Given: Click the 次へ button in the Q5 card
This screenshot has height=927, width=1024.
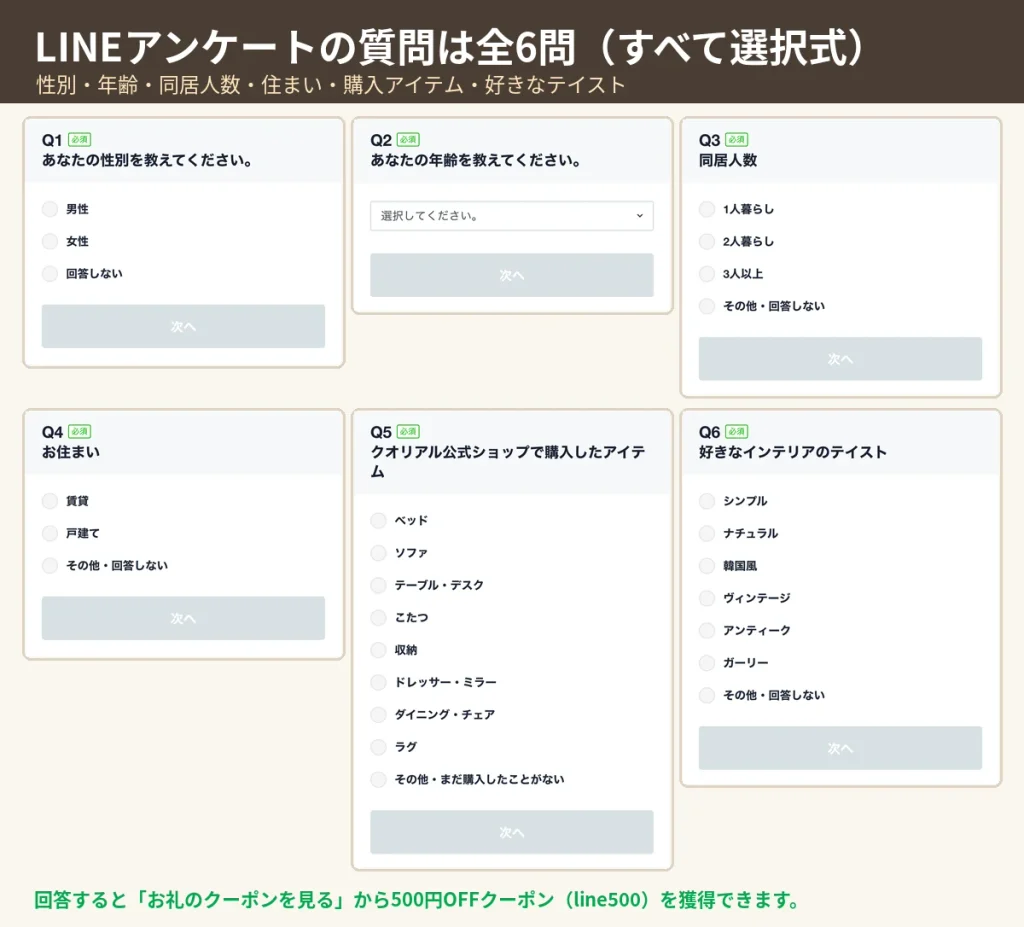Looking at the screenshot, I should tap(511, 832).
